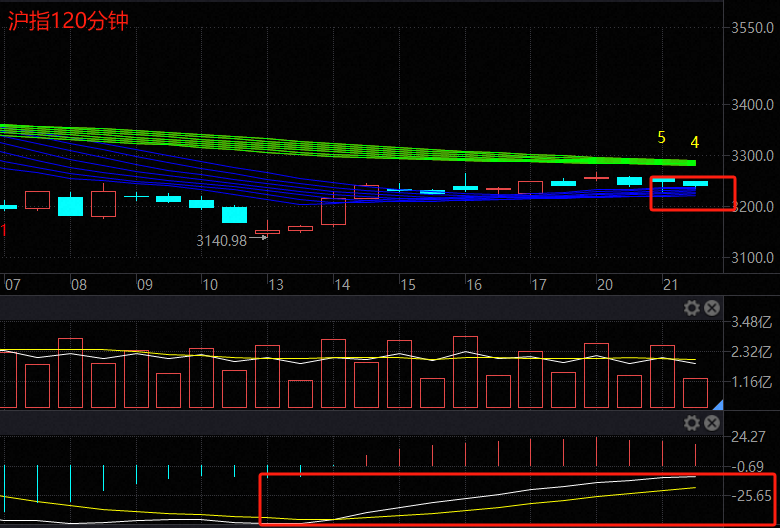Select date label 16 on time axis
Screen dimensions: 780x528
click(474, 285)
